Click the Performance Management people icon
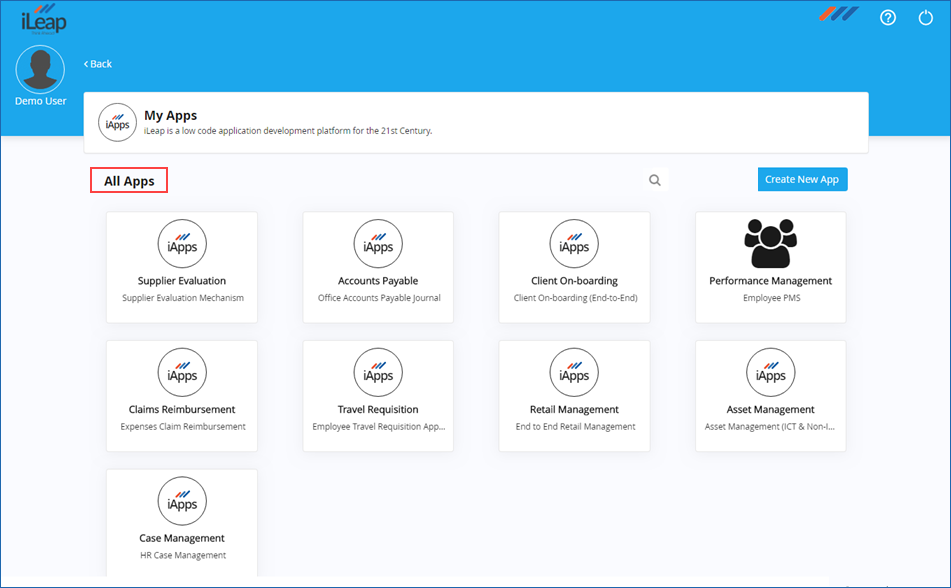Screen dimensions: 951x588 tap(770, 243)
